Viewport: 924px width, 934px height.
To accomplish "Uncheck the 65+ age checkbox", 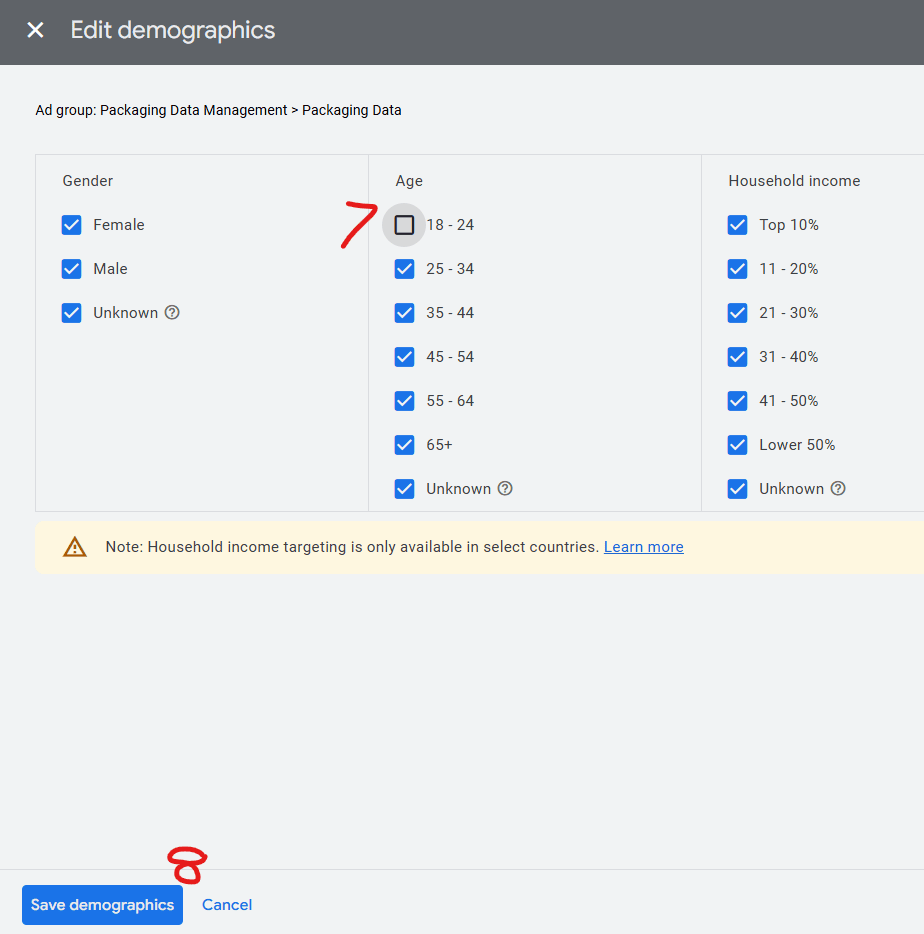I will pos(405,445).
